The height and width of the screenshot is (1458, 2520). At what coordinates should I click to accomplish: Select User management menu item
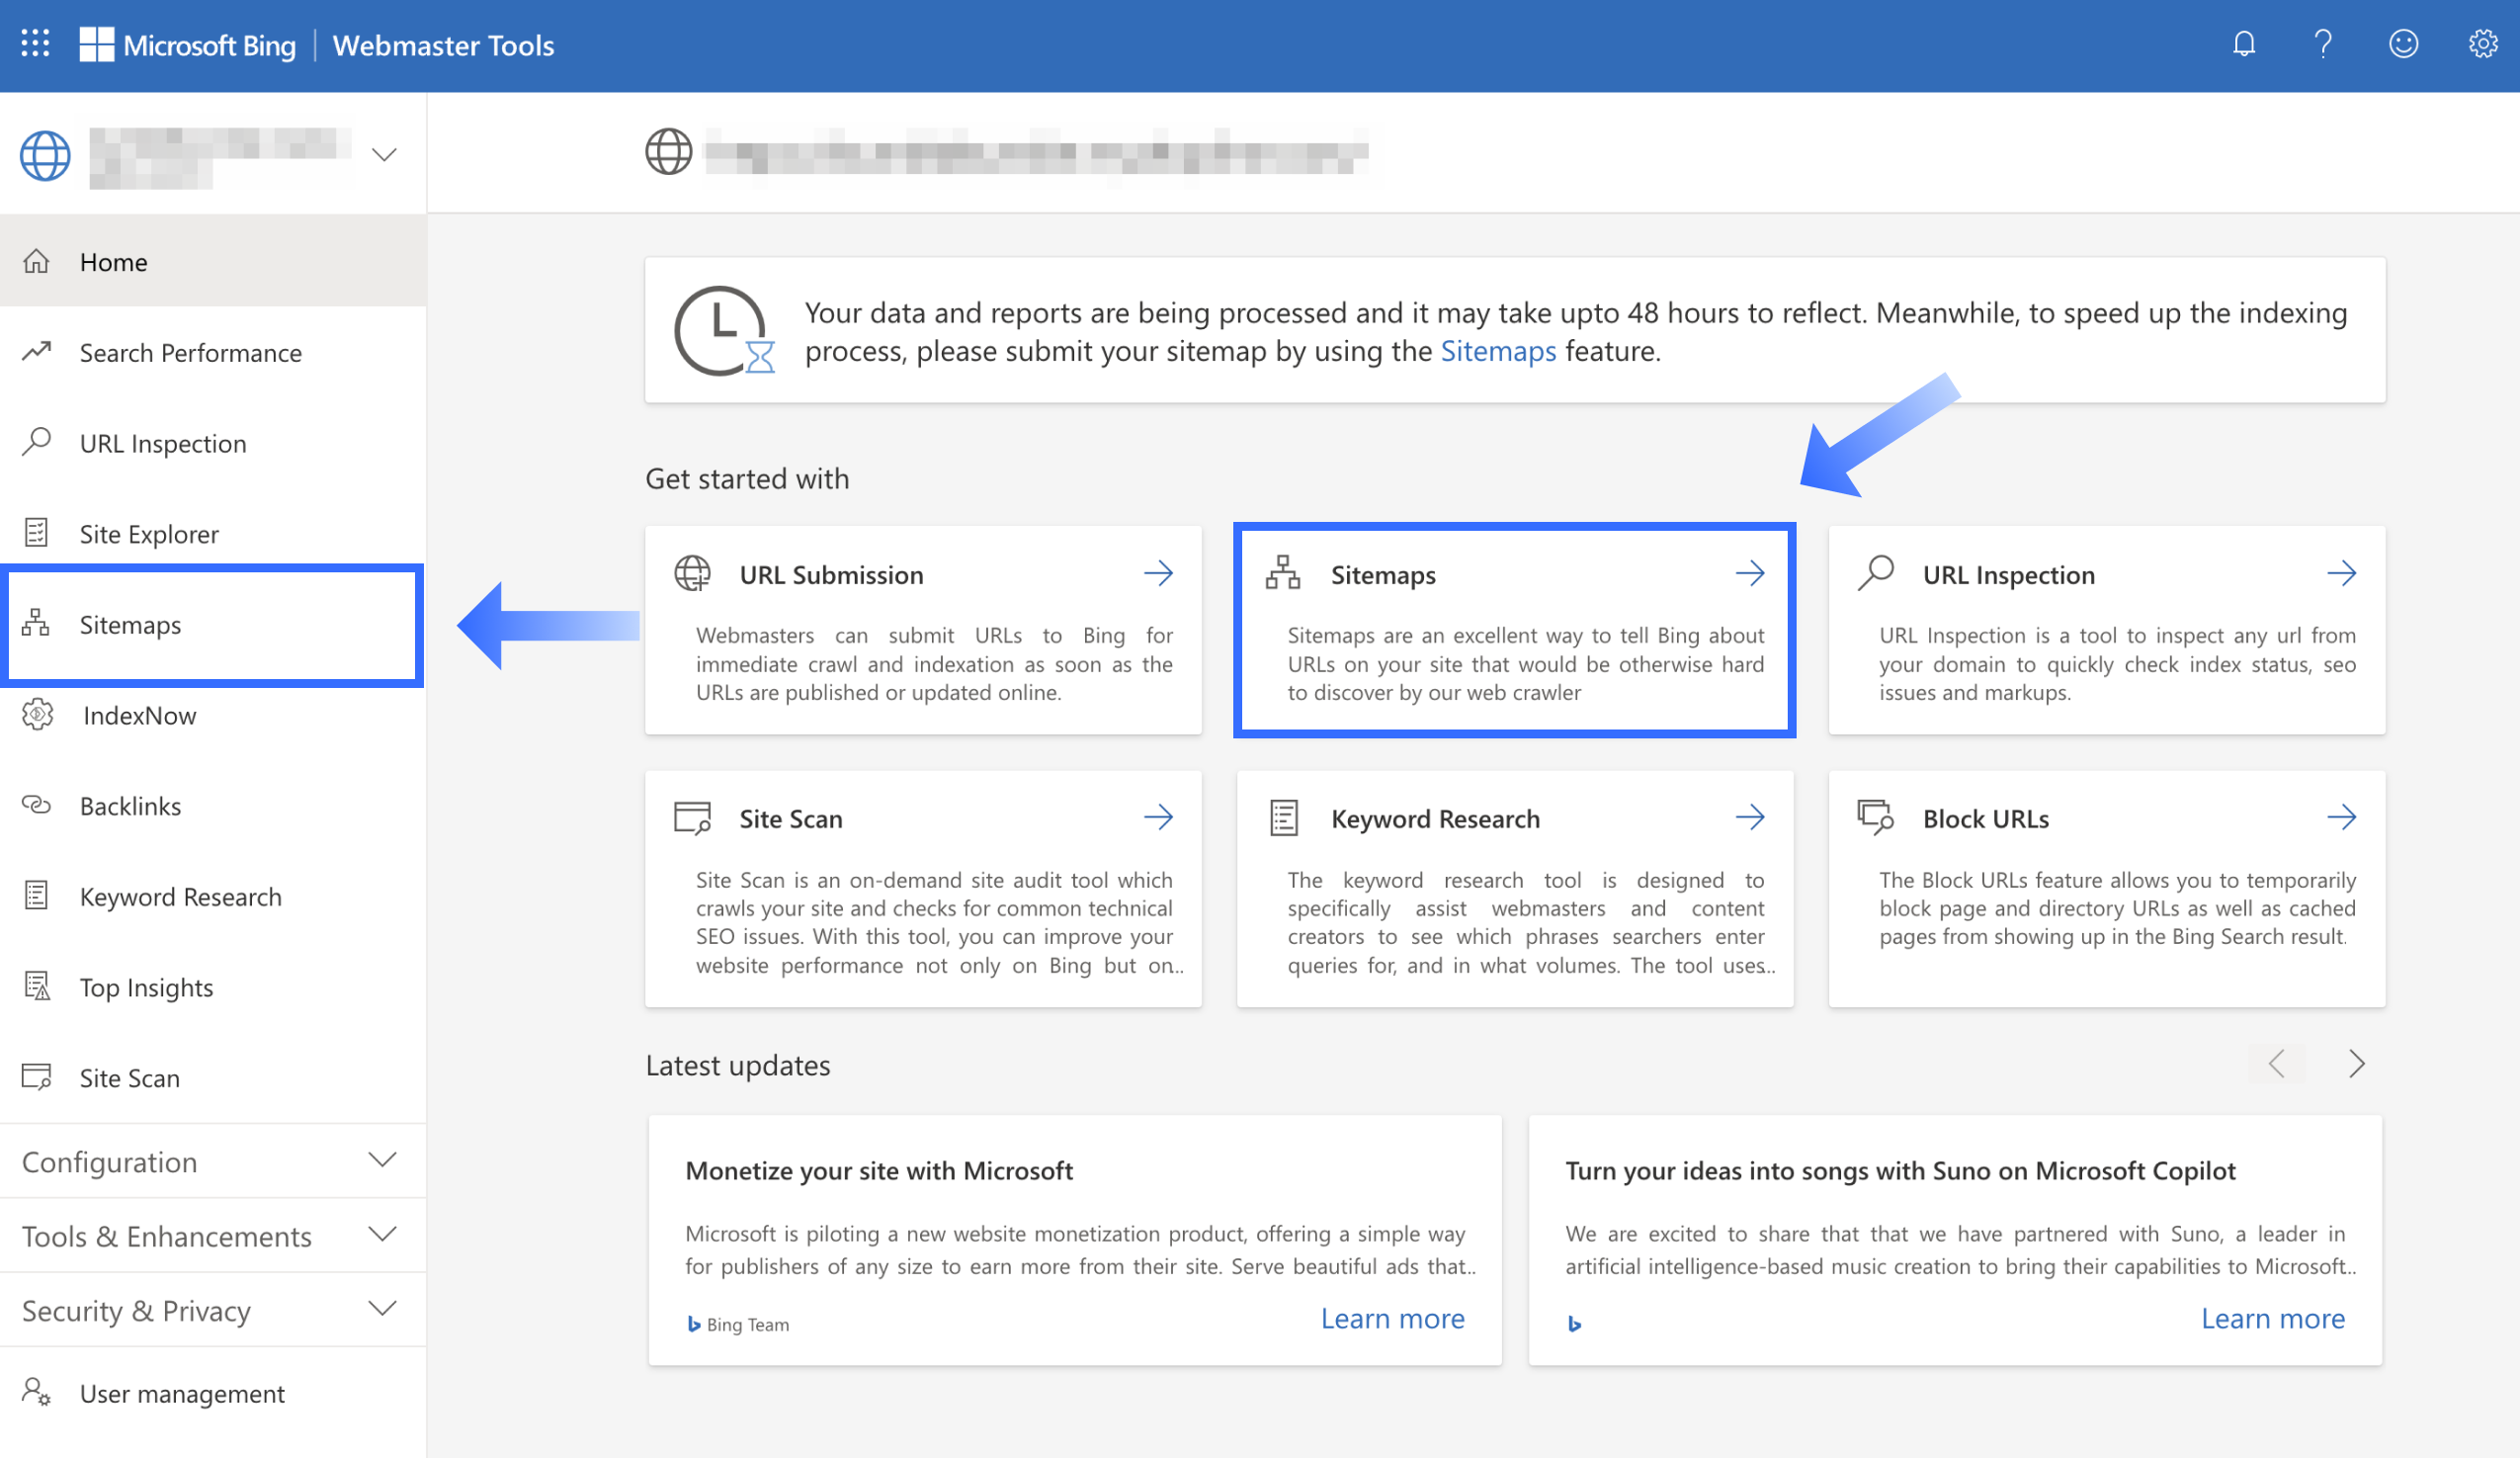point(182,1393)
